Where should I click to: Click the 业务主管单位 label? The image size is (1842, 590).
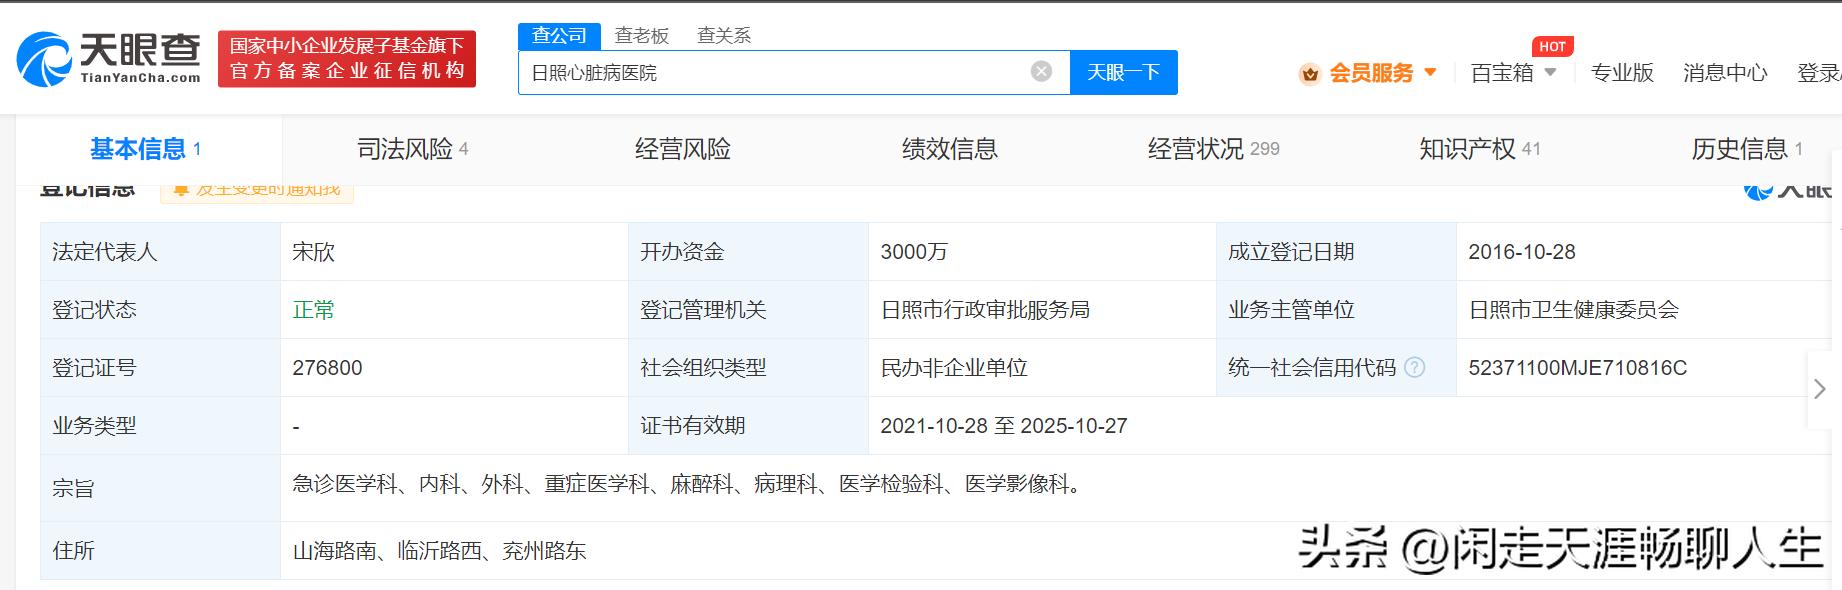tap(1291, 310)
